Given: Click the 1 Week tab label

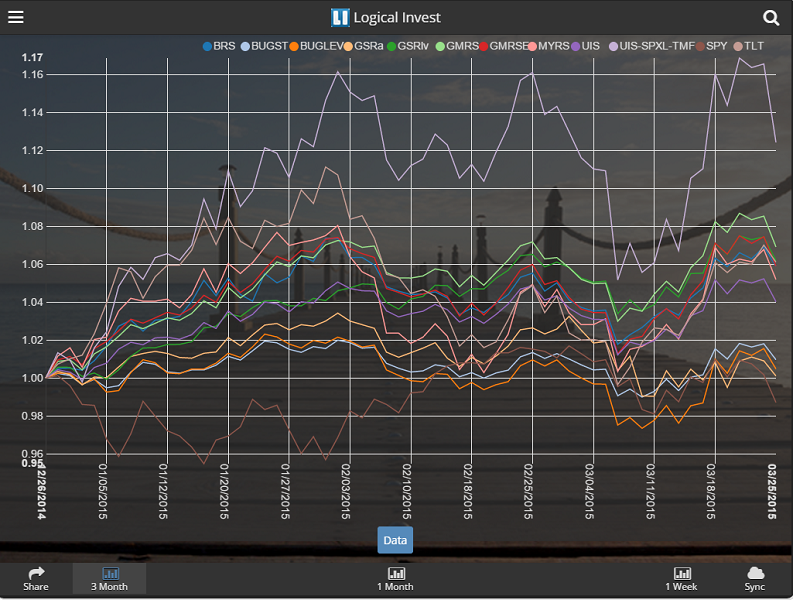Looking at the screenshot, I should pos(681,587).
